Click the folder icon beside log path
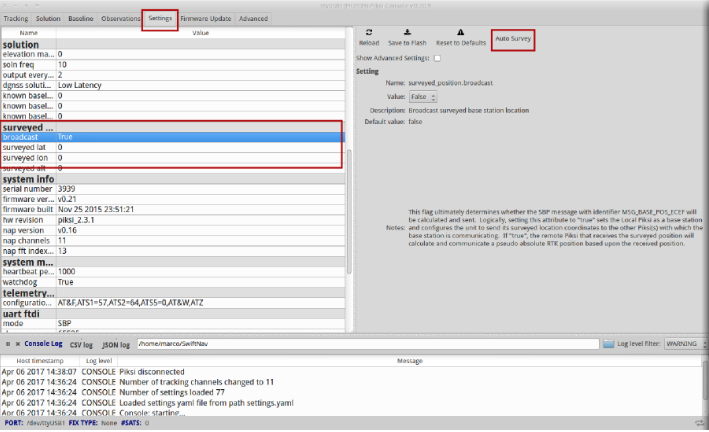This screenshot has width=709, height=432. click(608, 344)
